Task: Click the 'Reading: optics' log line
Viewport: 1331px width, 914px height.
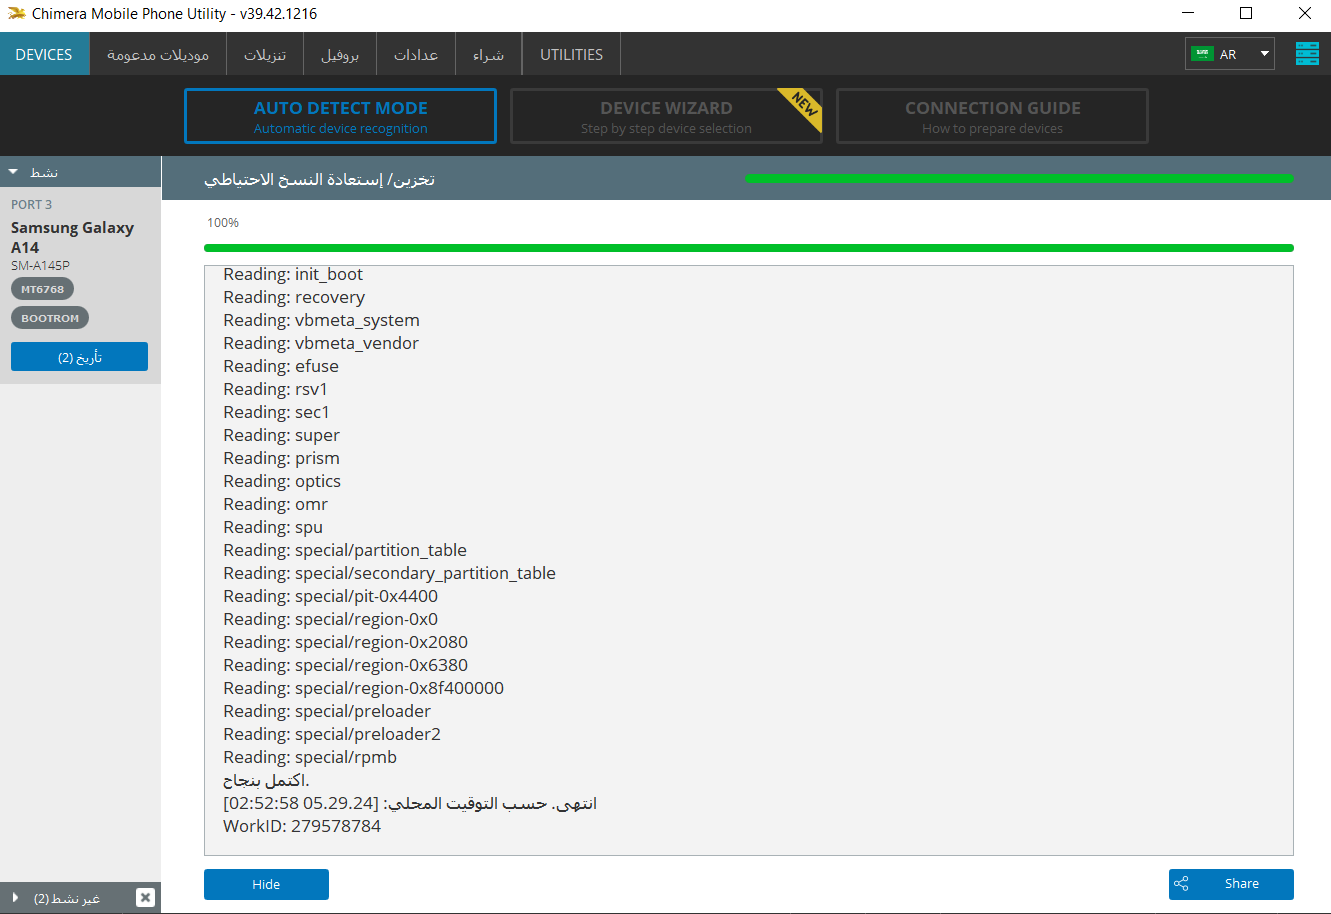Action: coord(282,481)
